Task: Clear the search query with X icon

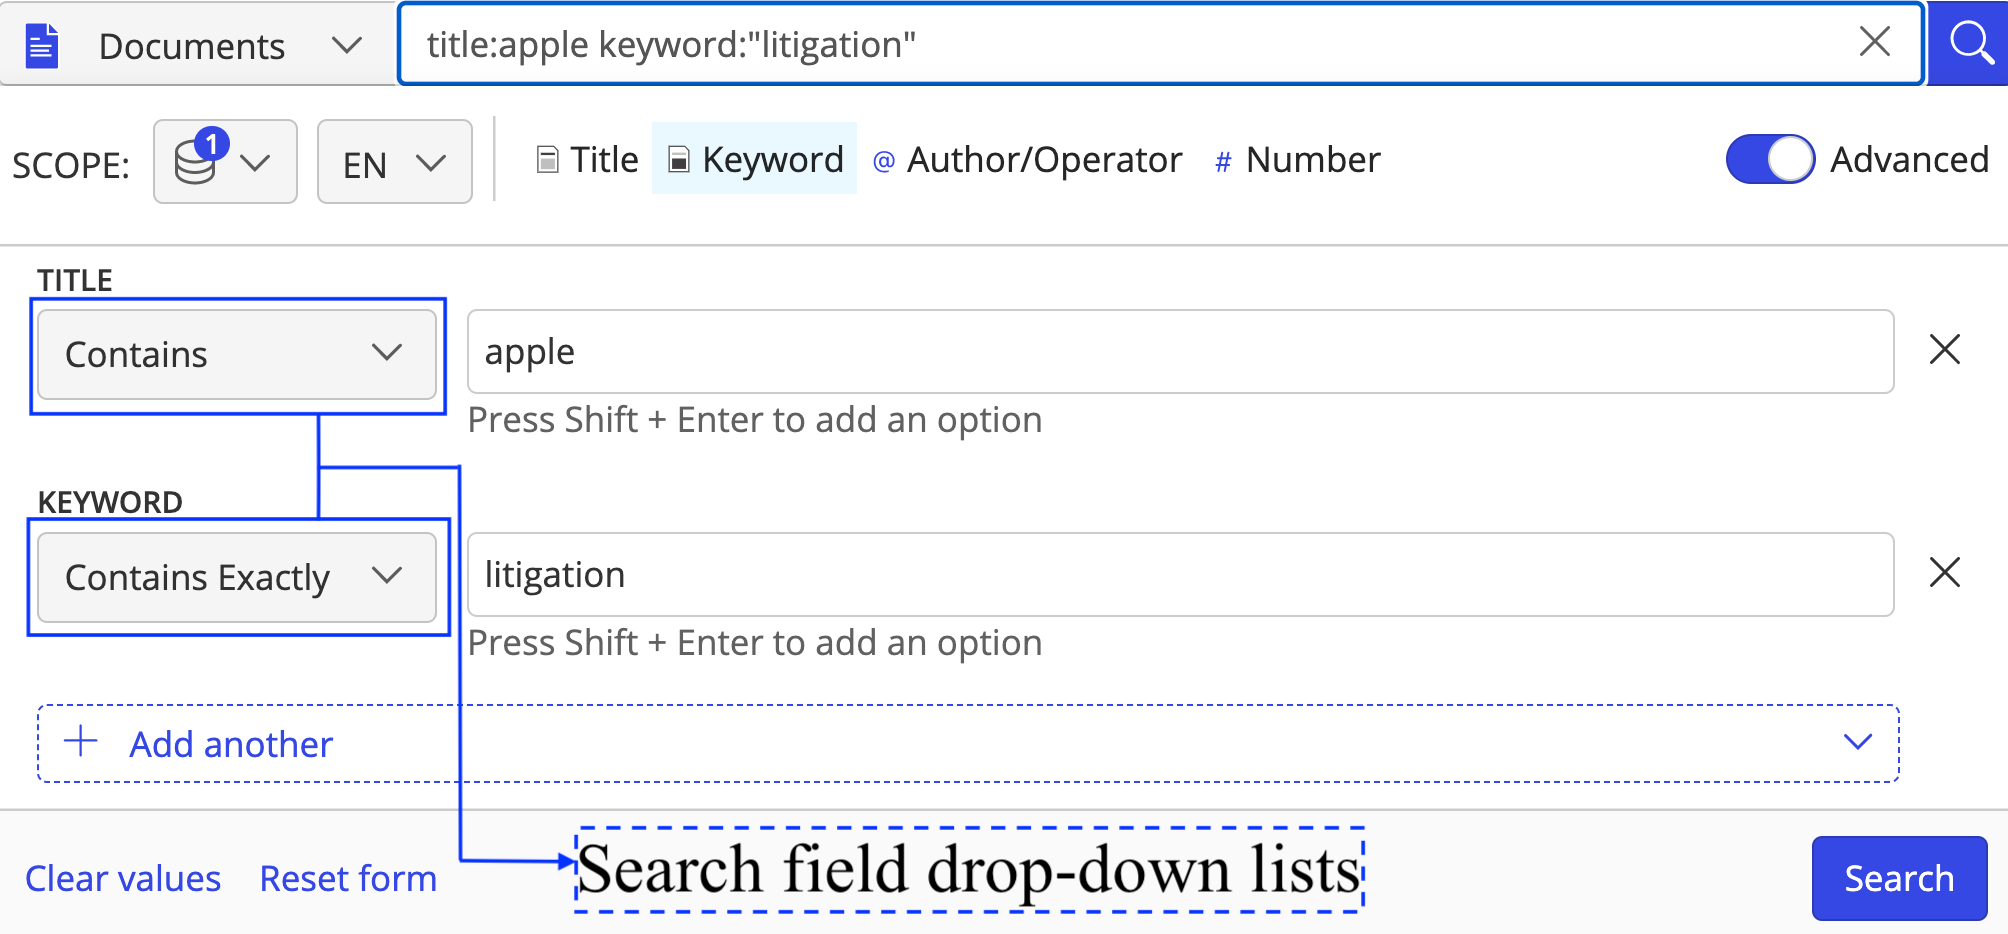Action: [1874, 42]
